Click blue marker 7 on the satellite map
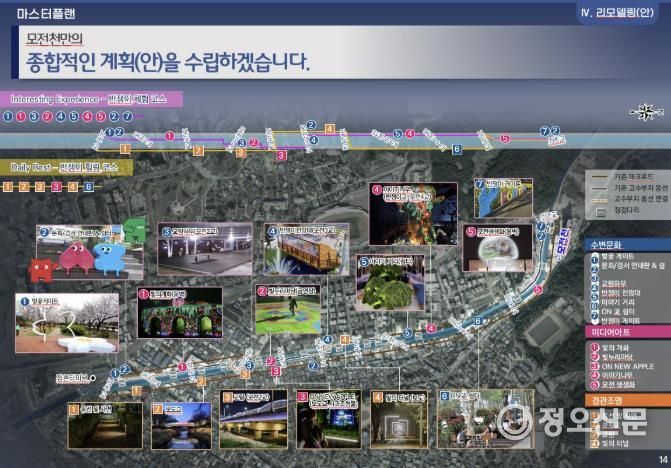Image resolution: width=671 pixels, height=468 pixels. click(541, 226)
